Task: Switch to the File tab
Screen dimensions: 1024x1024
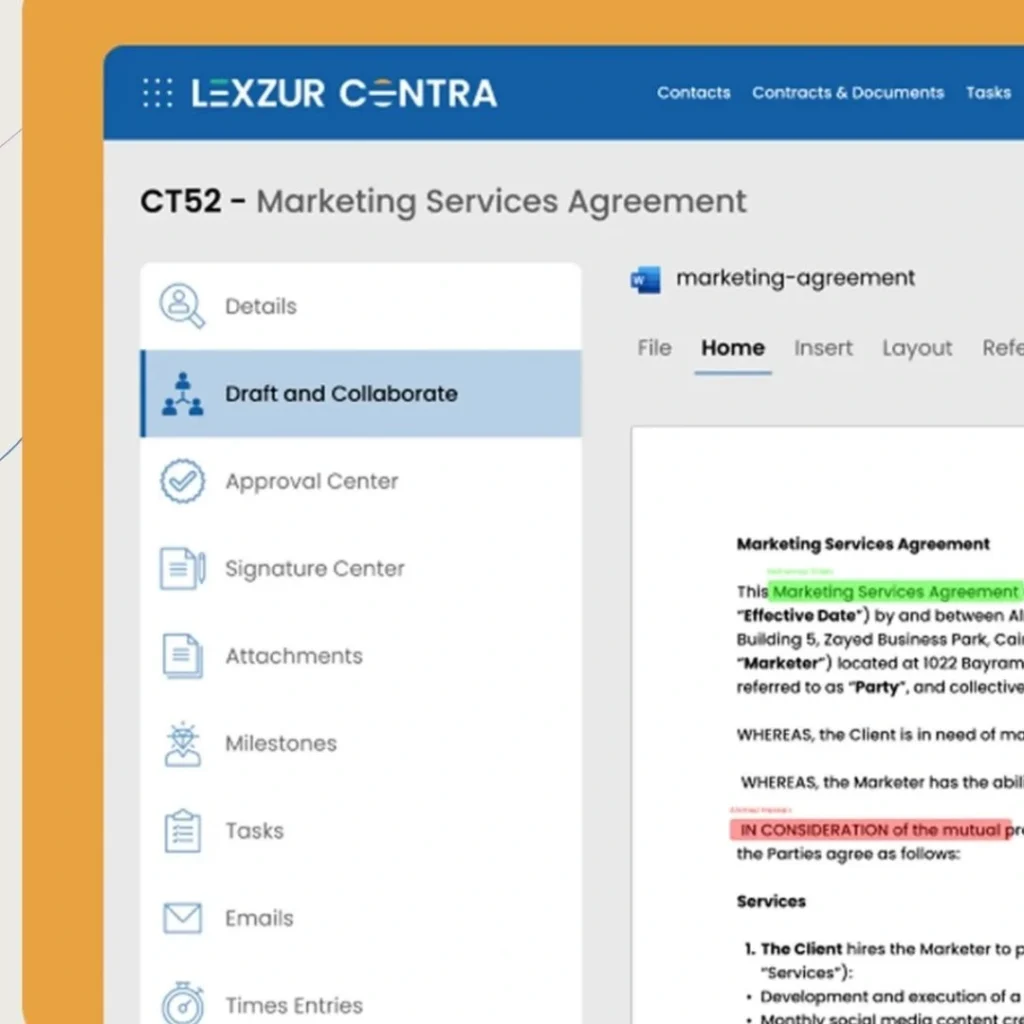Action: pyautogui.click(x=654, y=348)
